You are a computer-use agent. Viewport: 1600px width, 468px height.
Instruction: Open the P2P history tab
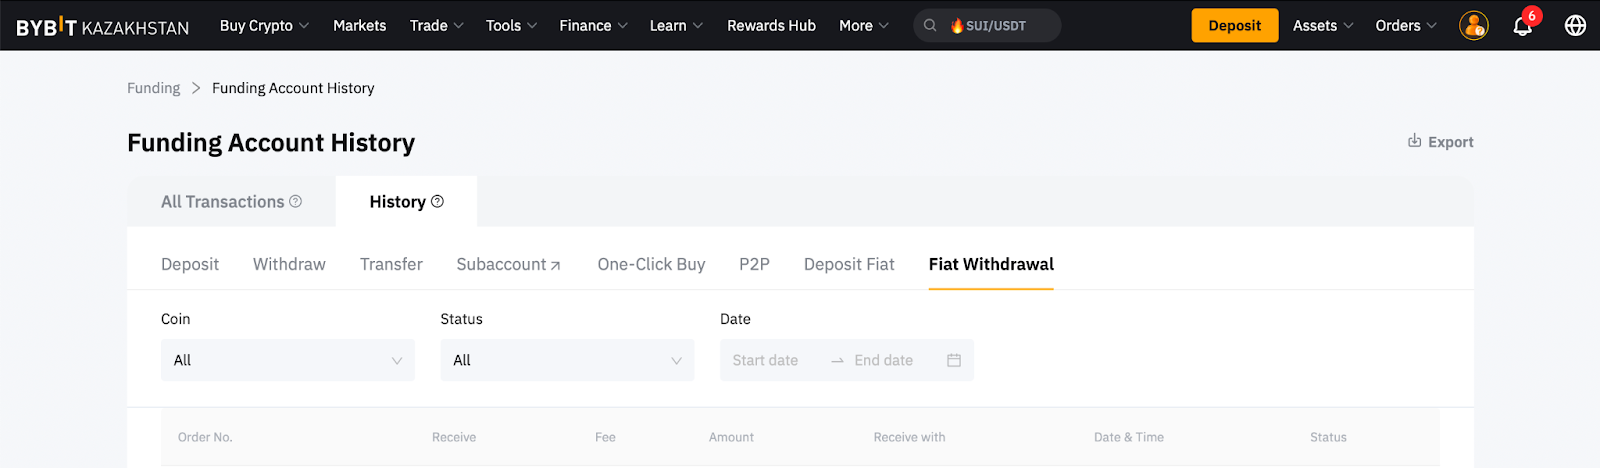754,264
